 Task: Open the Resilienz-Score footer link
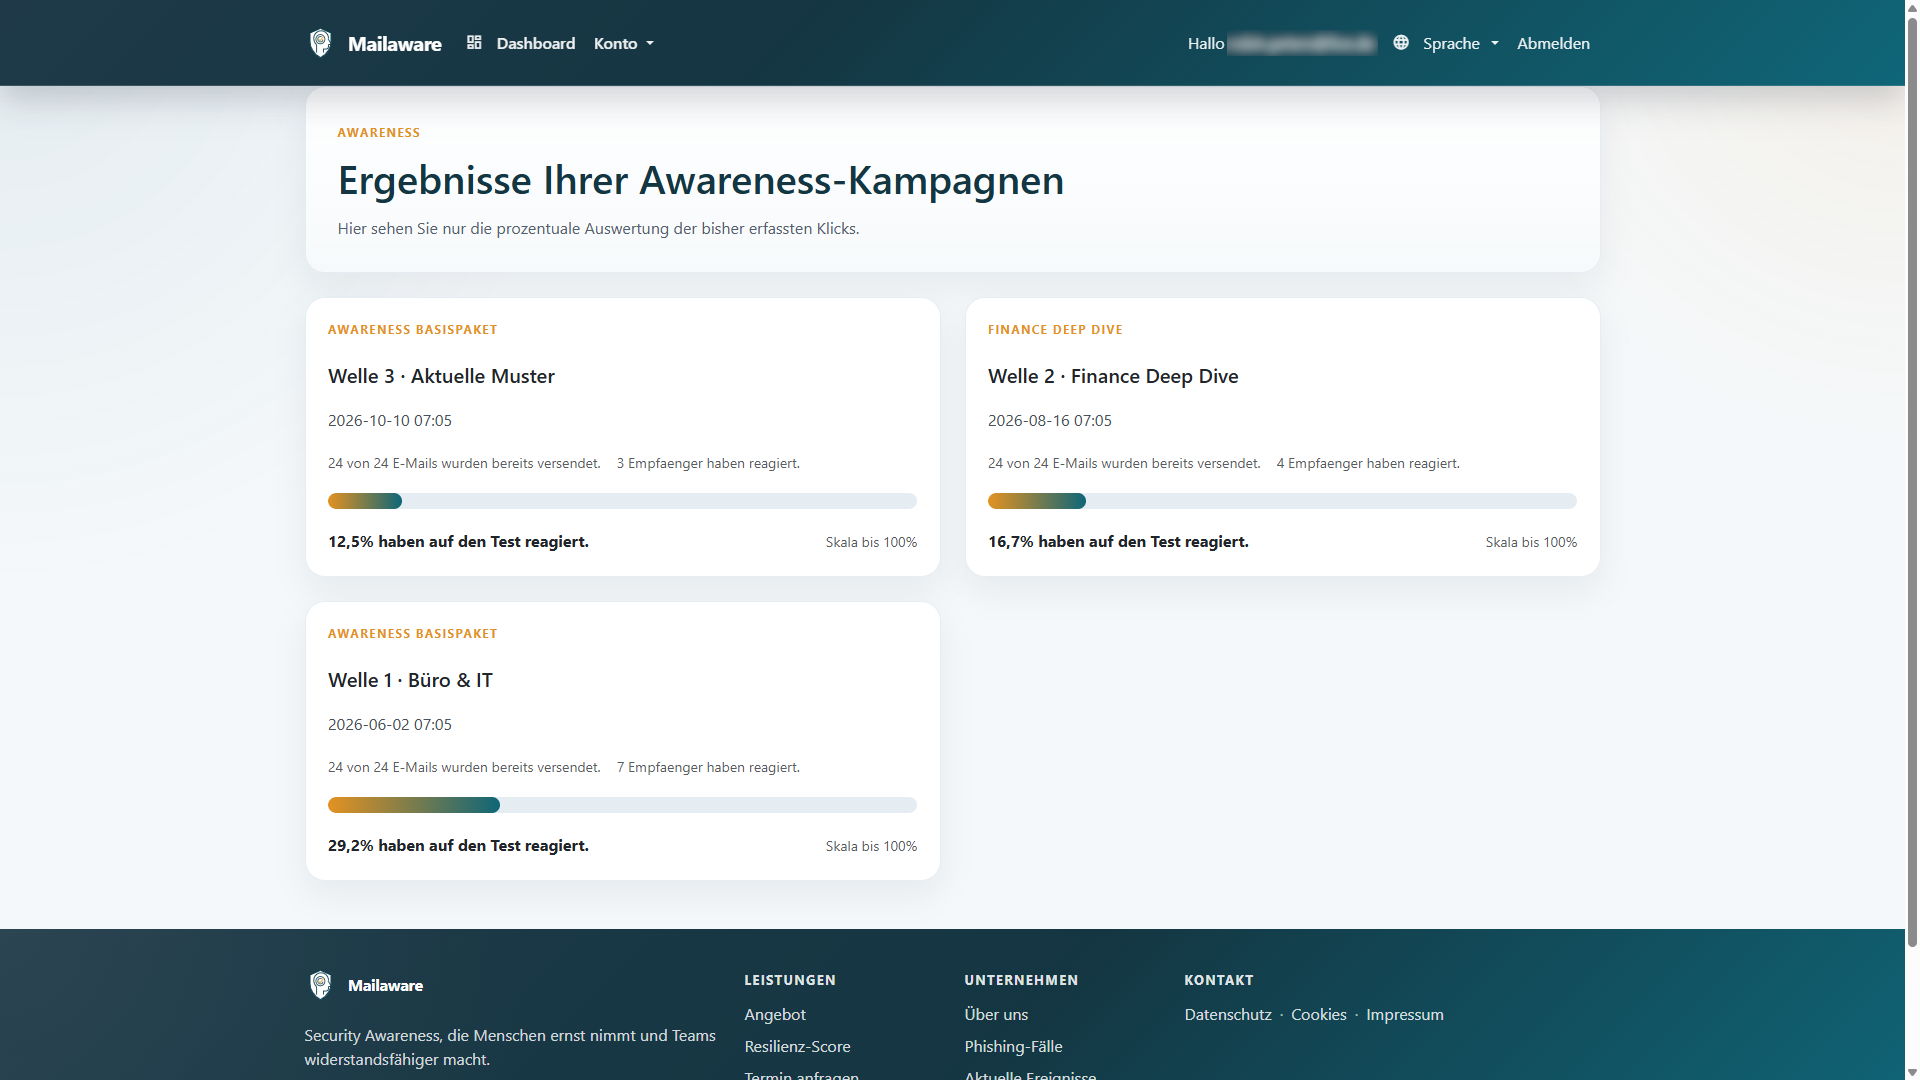pyautogui.click(x=798, y=1046)
